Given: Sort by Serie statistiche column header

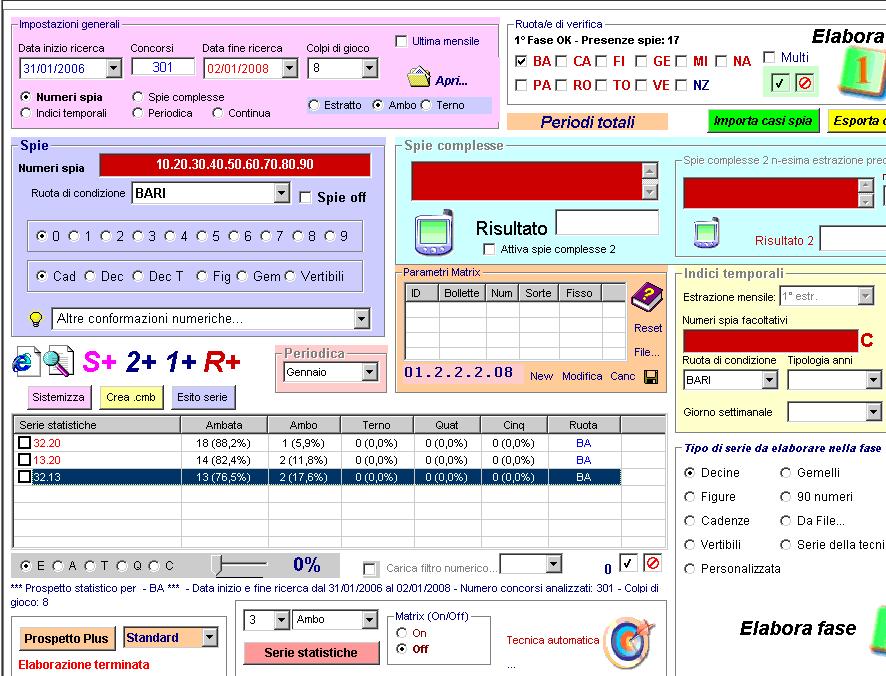Looking at the screenshot, I should pyautogui.click(x=96, y=425).
